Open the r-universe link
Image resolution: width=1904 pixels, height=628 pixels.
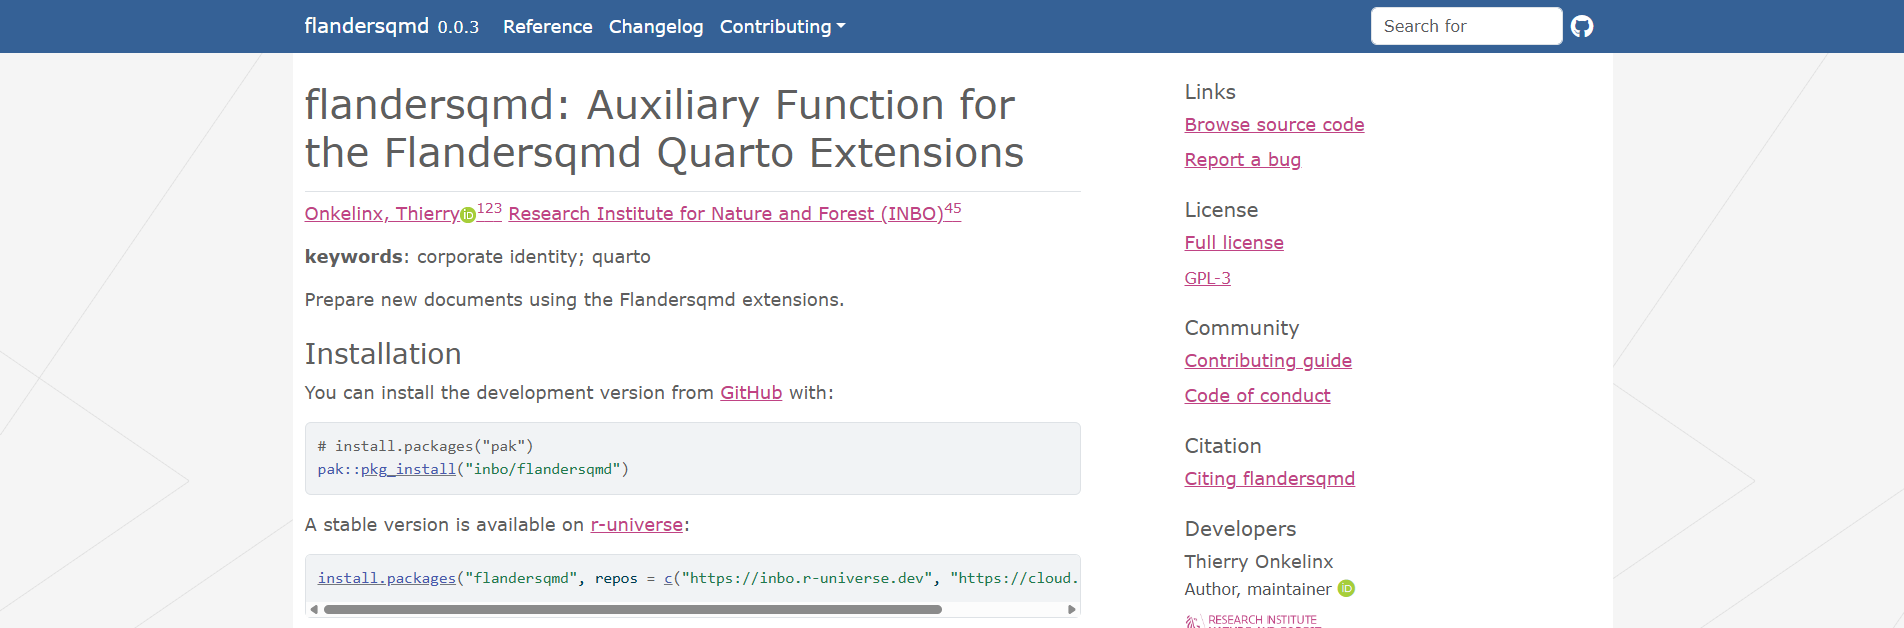pos(637,525)
